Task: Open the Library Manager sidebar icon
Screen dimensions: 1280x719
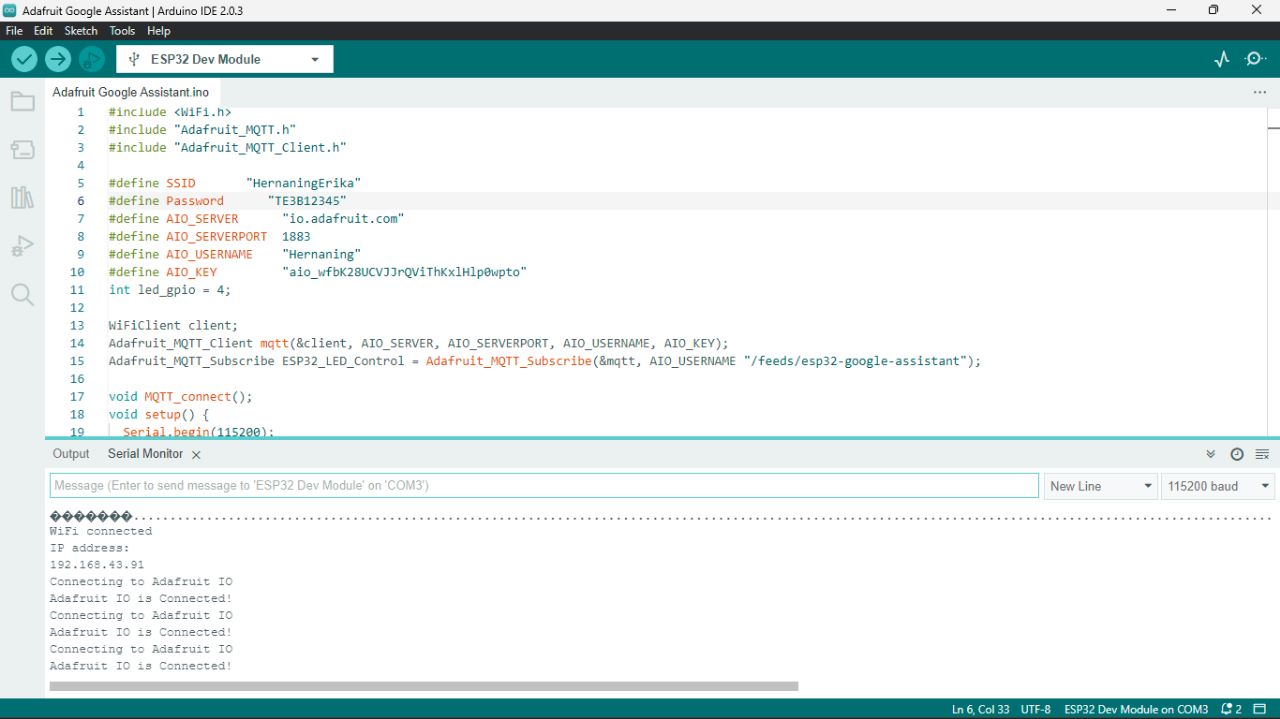Action: point(22,198)
